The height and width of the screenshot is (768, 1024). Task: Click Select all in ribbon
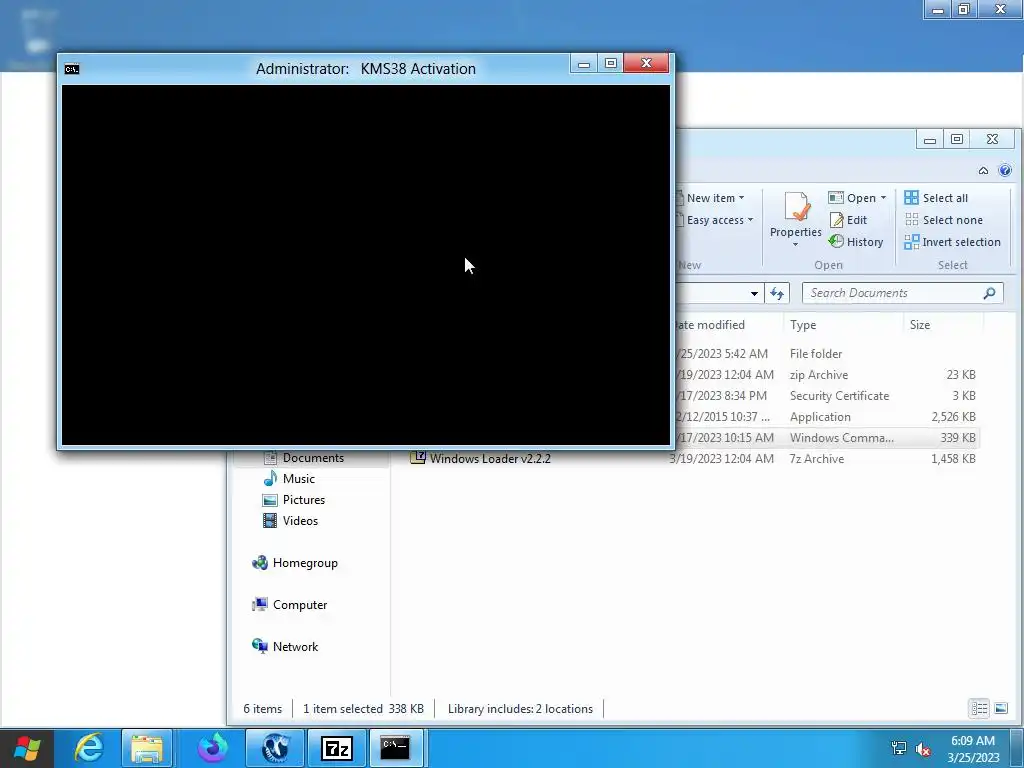pos(936,198)
